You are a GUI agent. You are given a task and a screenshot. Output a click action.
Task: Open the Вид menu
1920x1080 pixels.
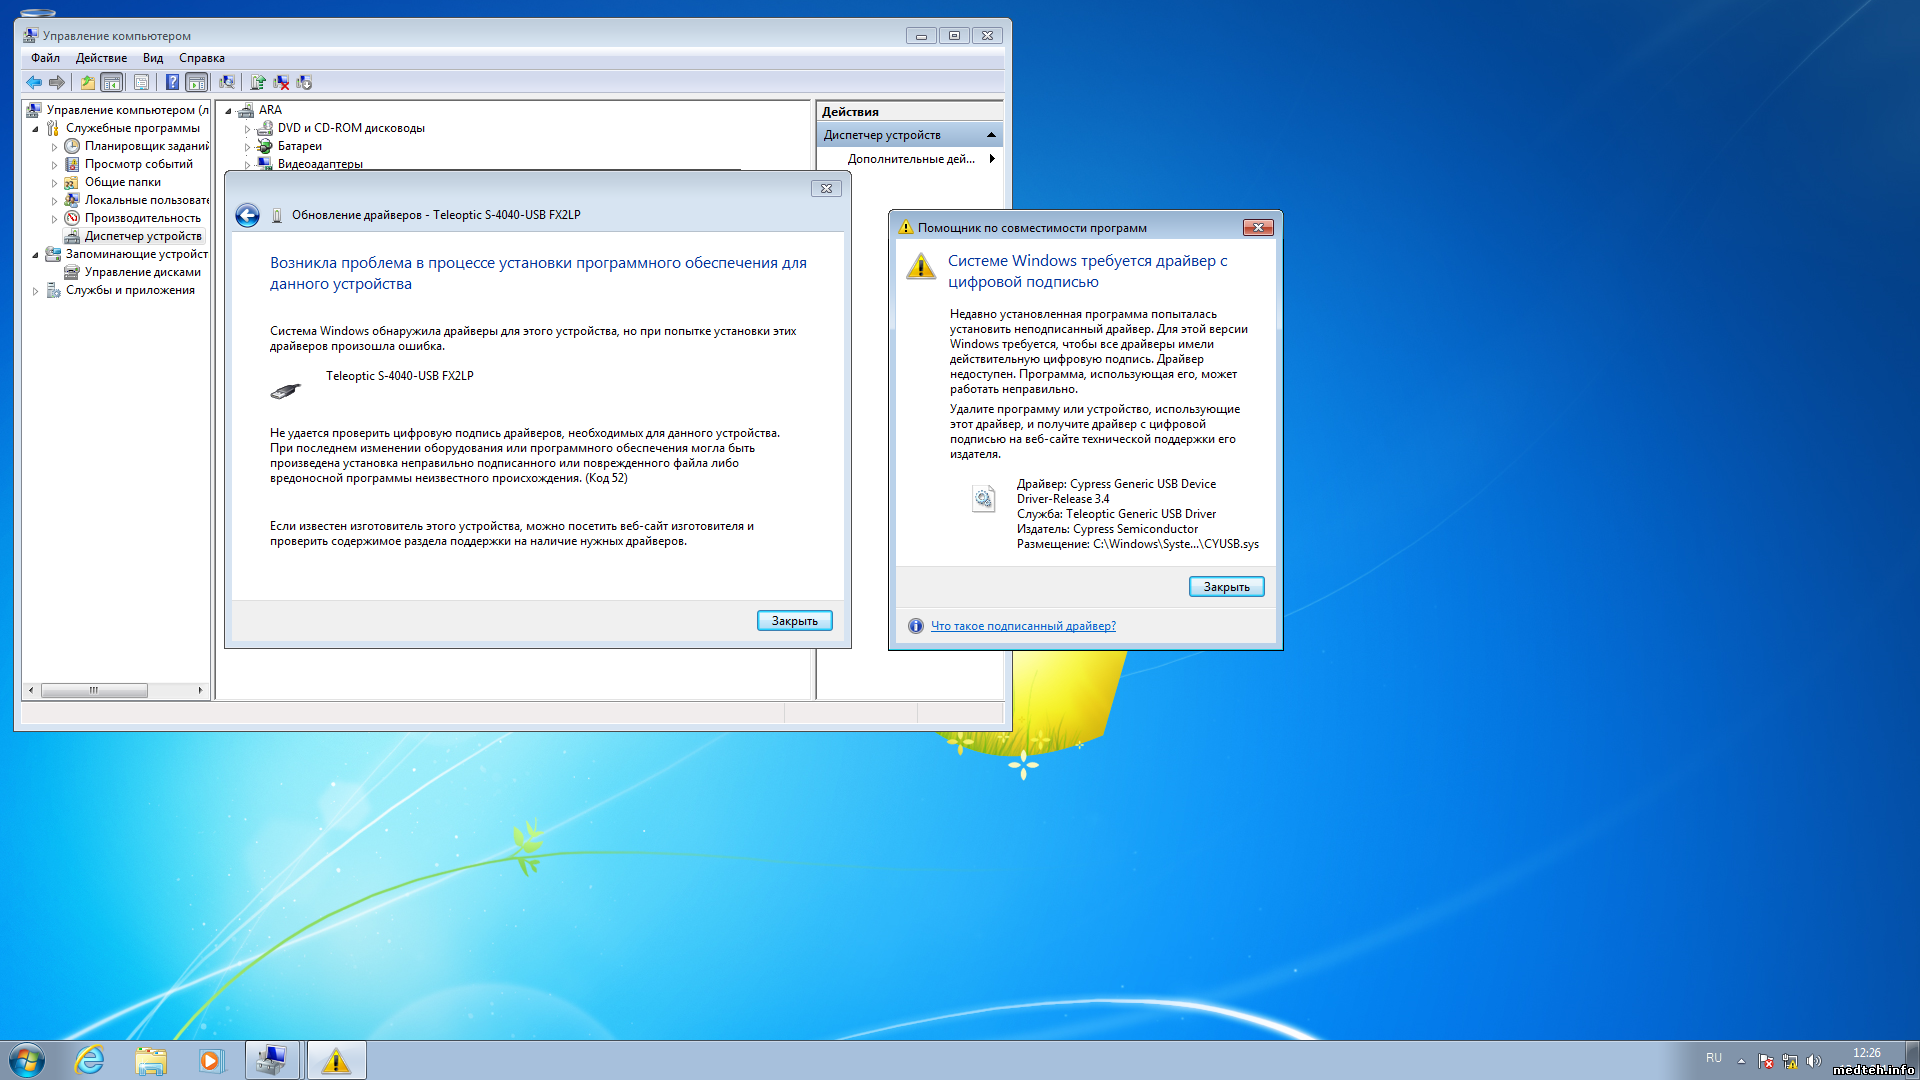point(152,58)
